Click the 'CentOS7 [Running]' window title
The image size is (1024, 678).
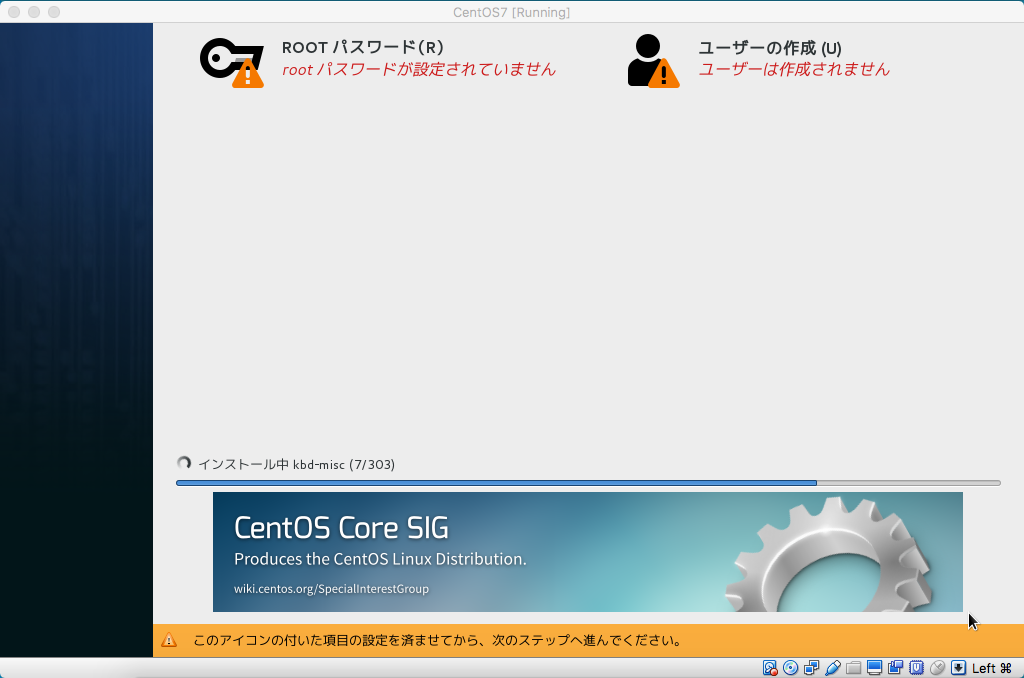(511, 12)
